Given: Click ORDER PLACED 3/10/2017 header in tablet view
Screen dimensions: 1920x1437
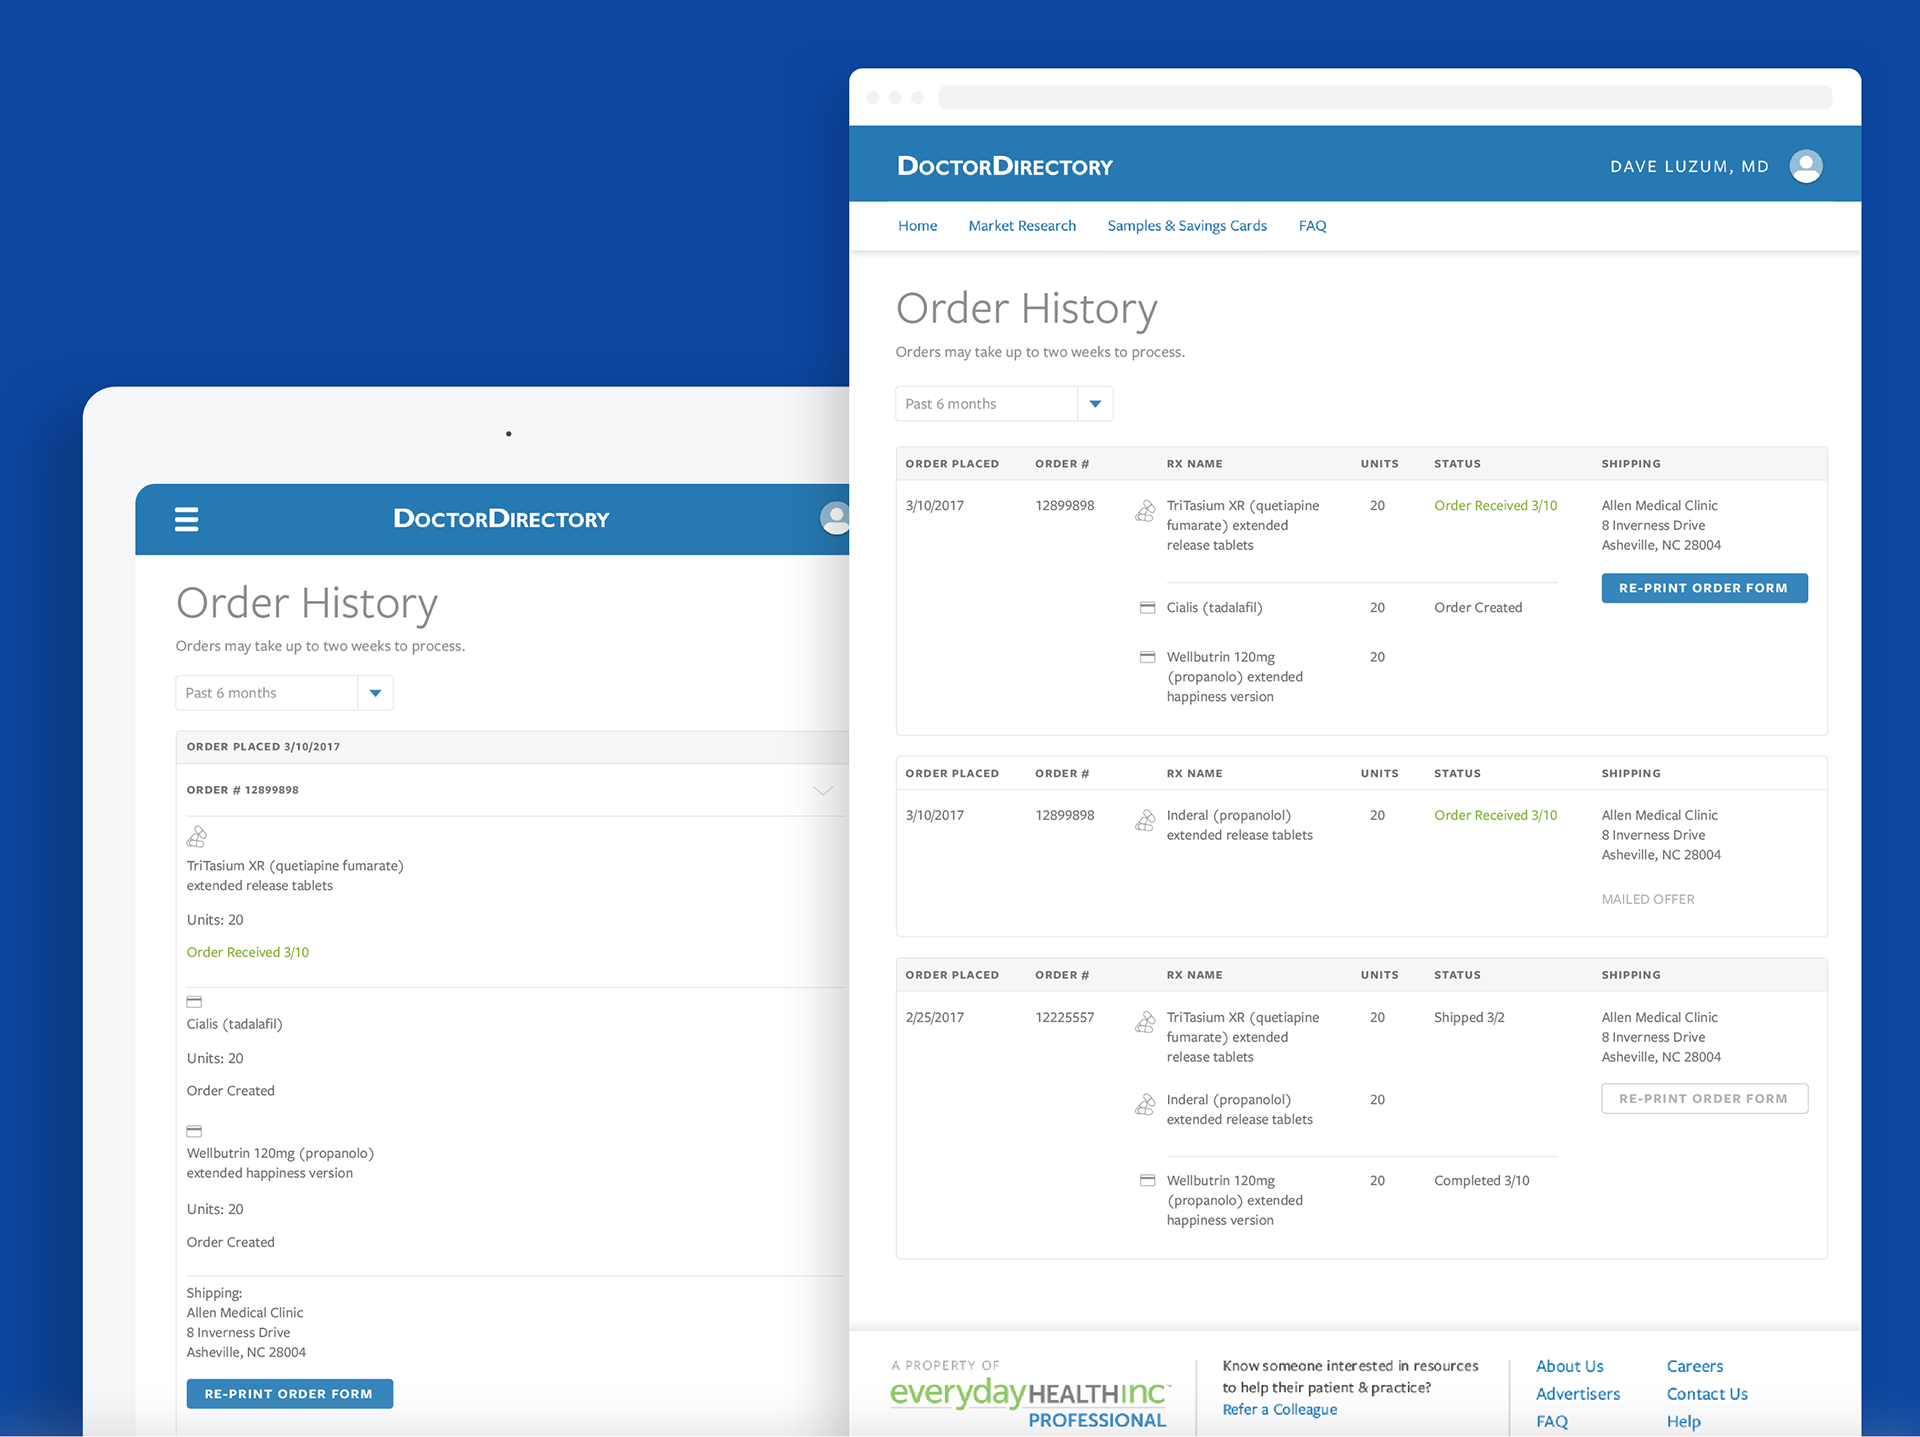Looking at the screenshot, I should click(263, 747).
